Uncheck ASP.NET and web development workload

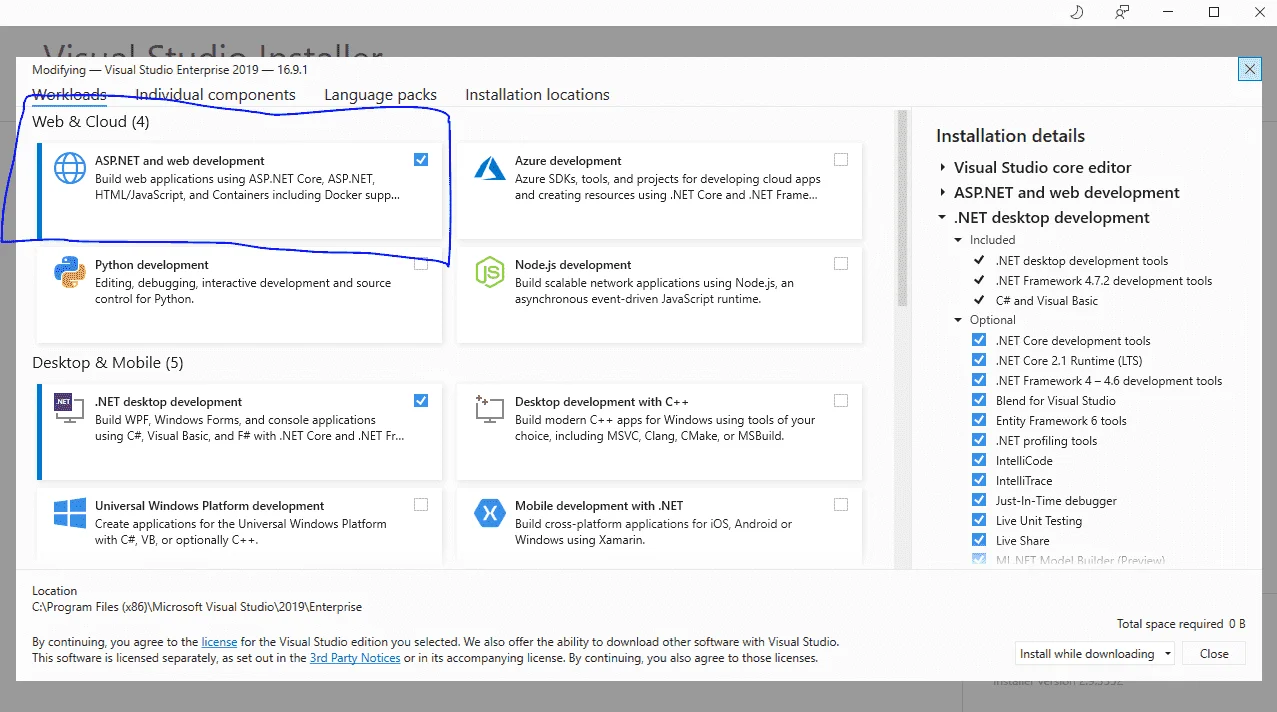[x=421, y=159]
